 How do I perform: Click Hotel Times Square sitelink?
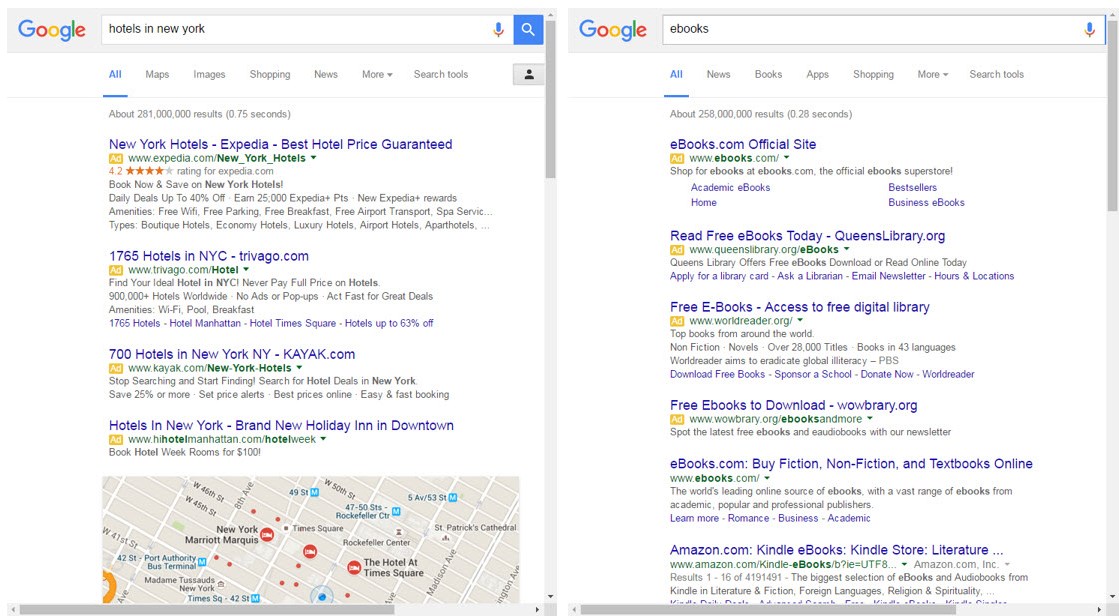click(x=293, y=323)
